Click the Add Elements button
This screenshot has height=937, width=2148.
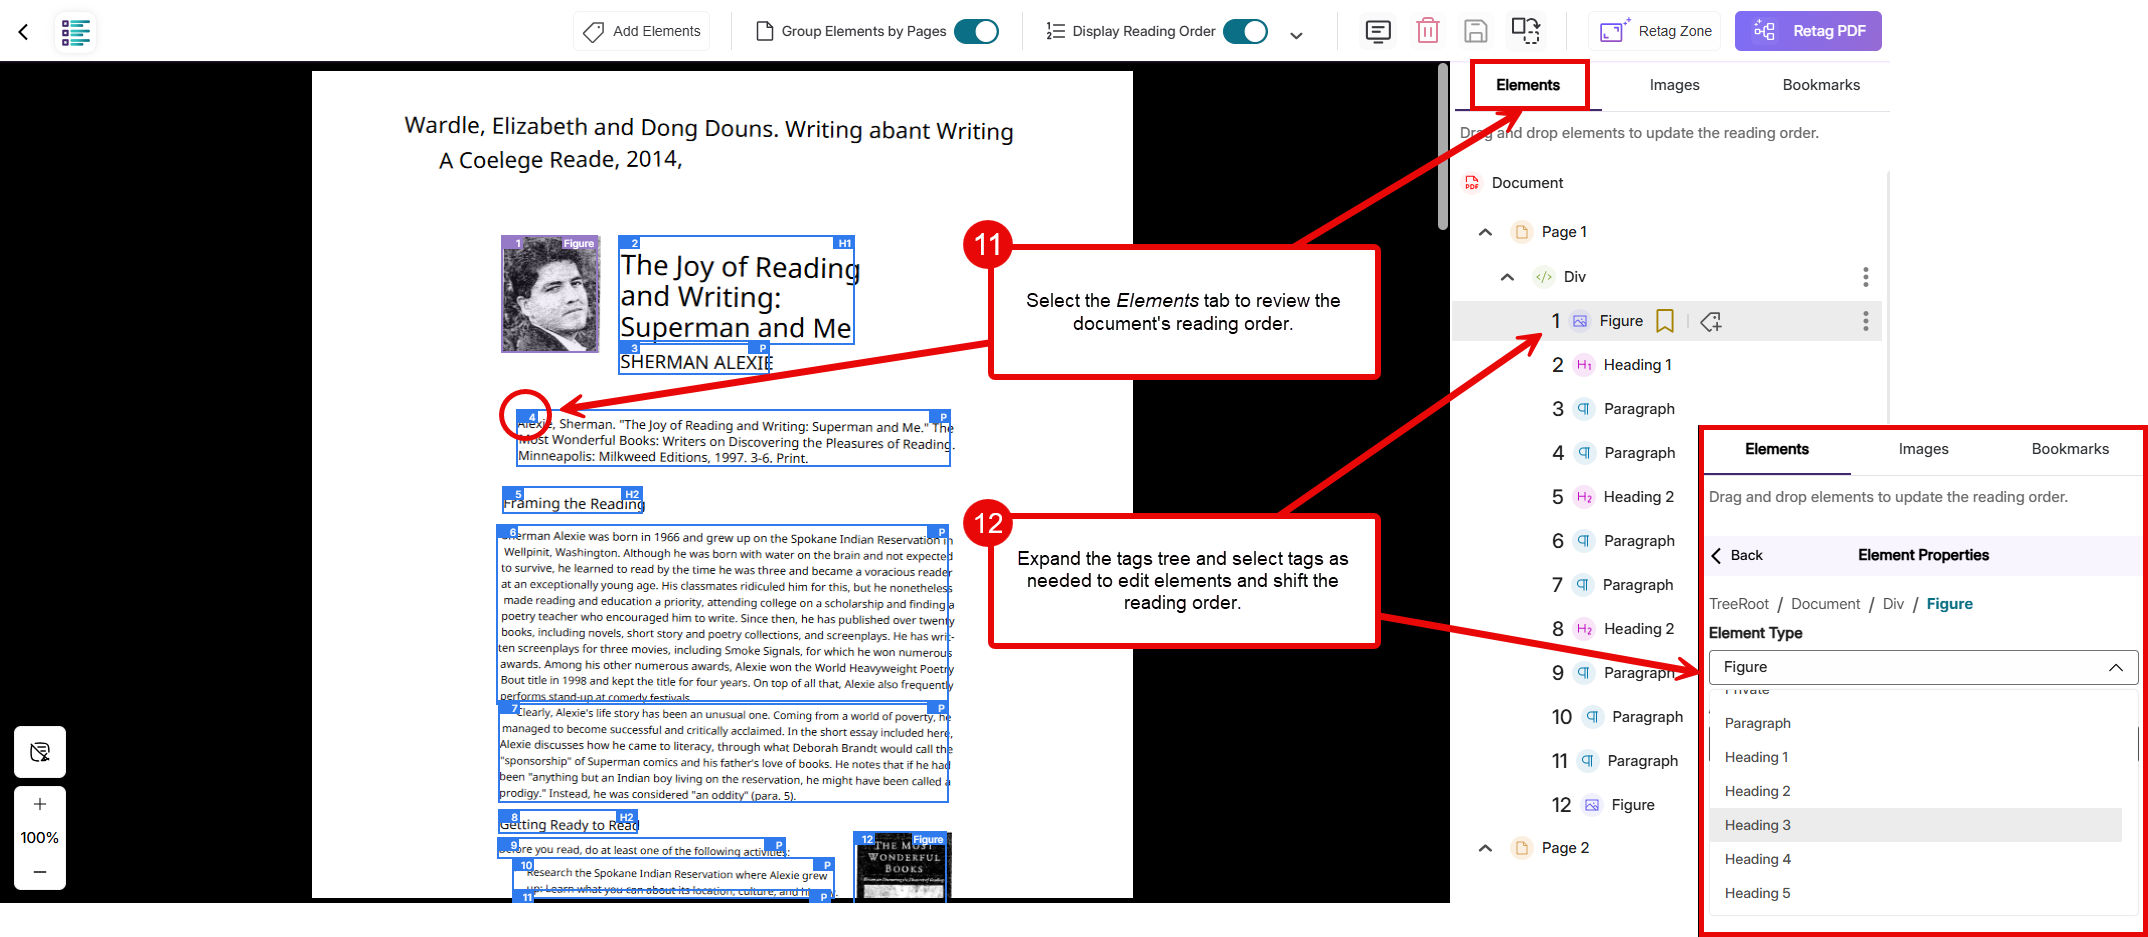point(642,31)
